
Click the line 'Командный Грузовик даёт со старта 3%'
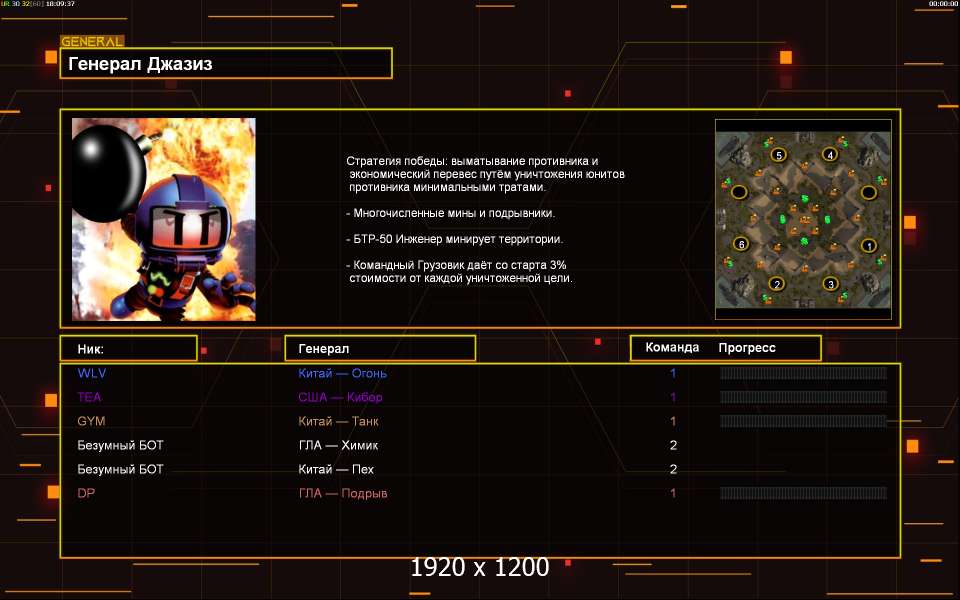point(456,265)
